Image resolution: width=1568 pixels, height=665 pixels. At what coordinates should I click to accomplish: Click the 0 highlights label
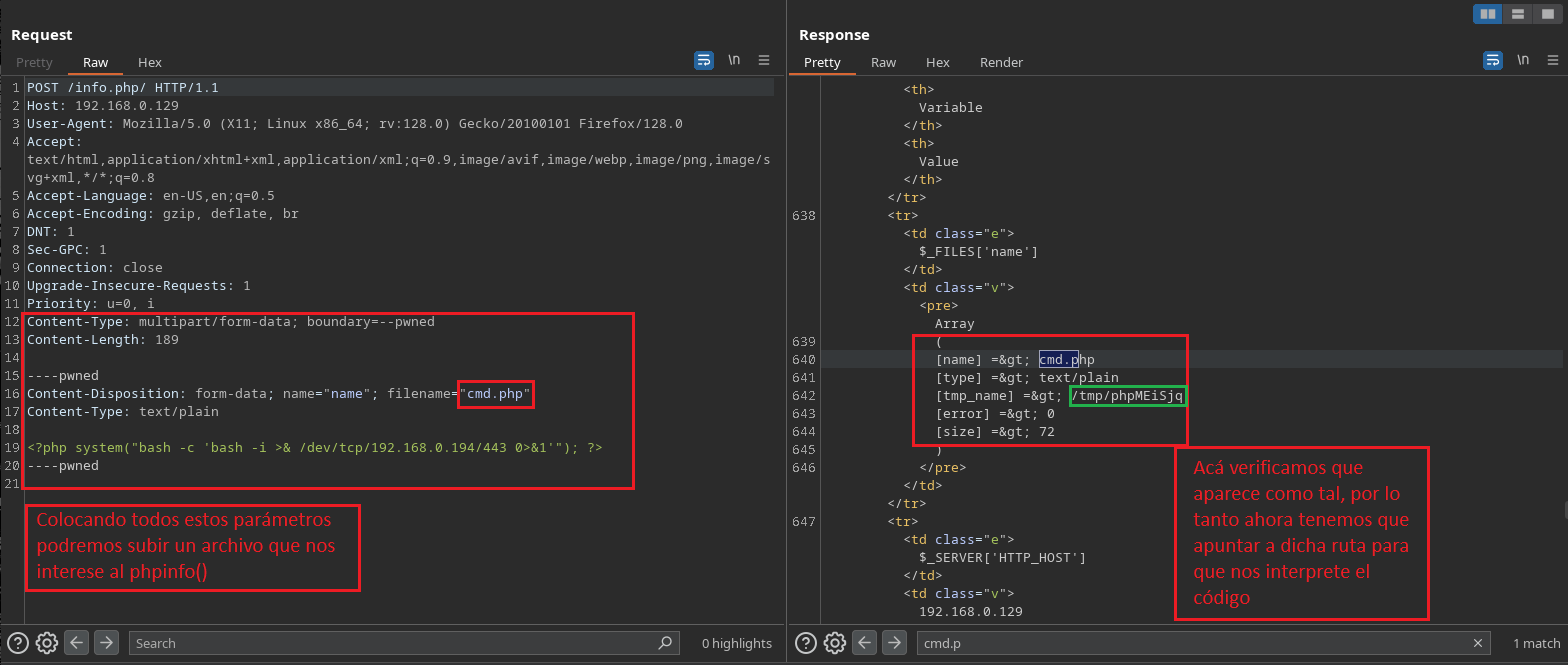[737, 643]
